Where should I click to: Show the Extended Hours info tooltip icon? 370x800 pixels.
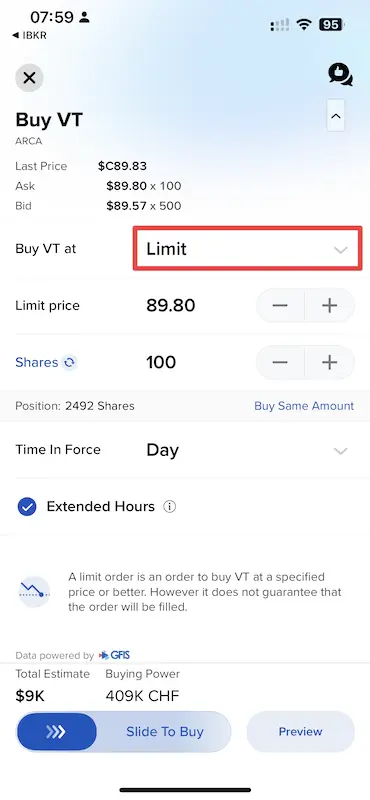coord(169,507)
